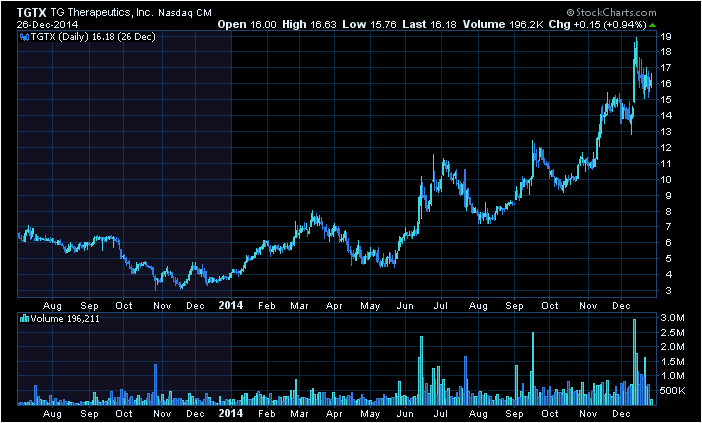Click the May label under the price chart
Viewport: 702px width, 423px height.
tap(370, 306)
